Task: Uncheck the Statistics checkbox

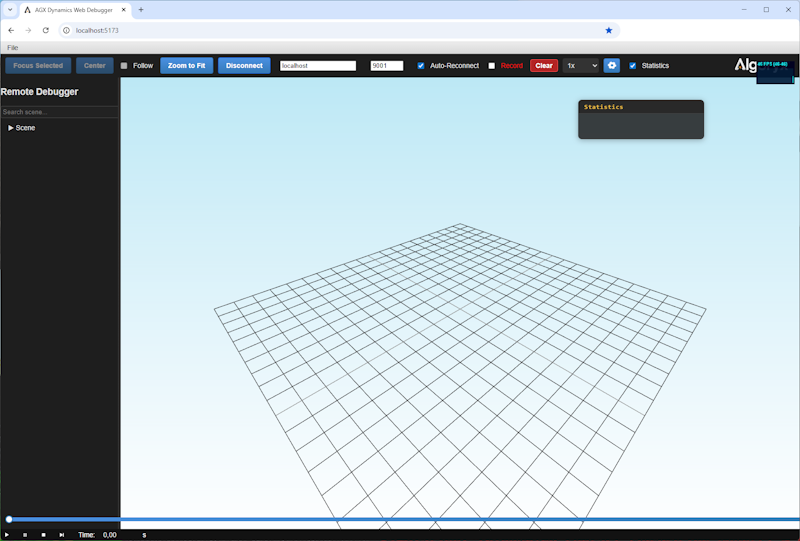Action: tap(632, 66)
